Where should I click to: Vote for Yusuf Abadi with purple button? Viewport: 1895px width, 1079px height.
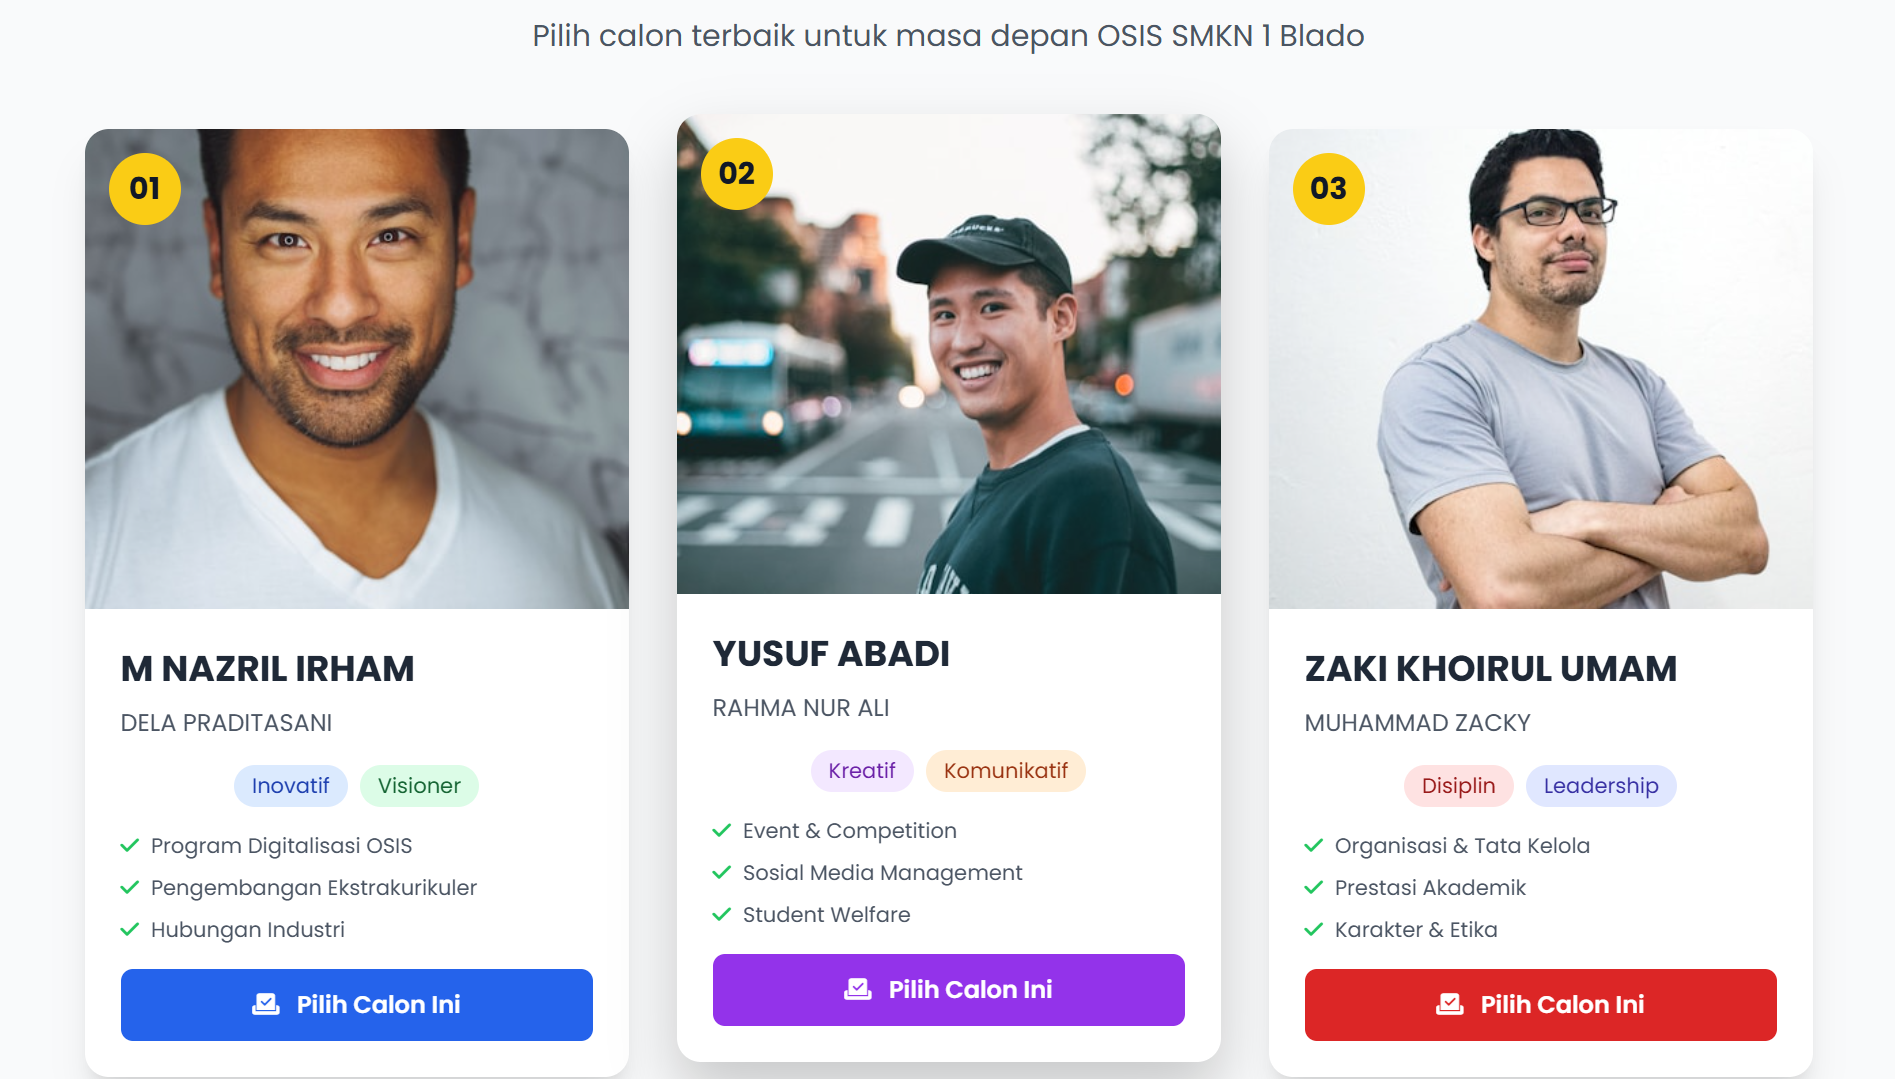(x=949, y=989)
